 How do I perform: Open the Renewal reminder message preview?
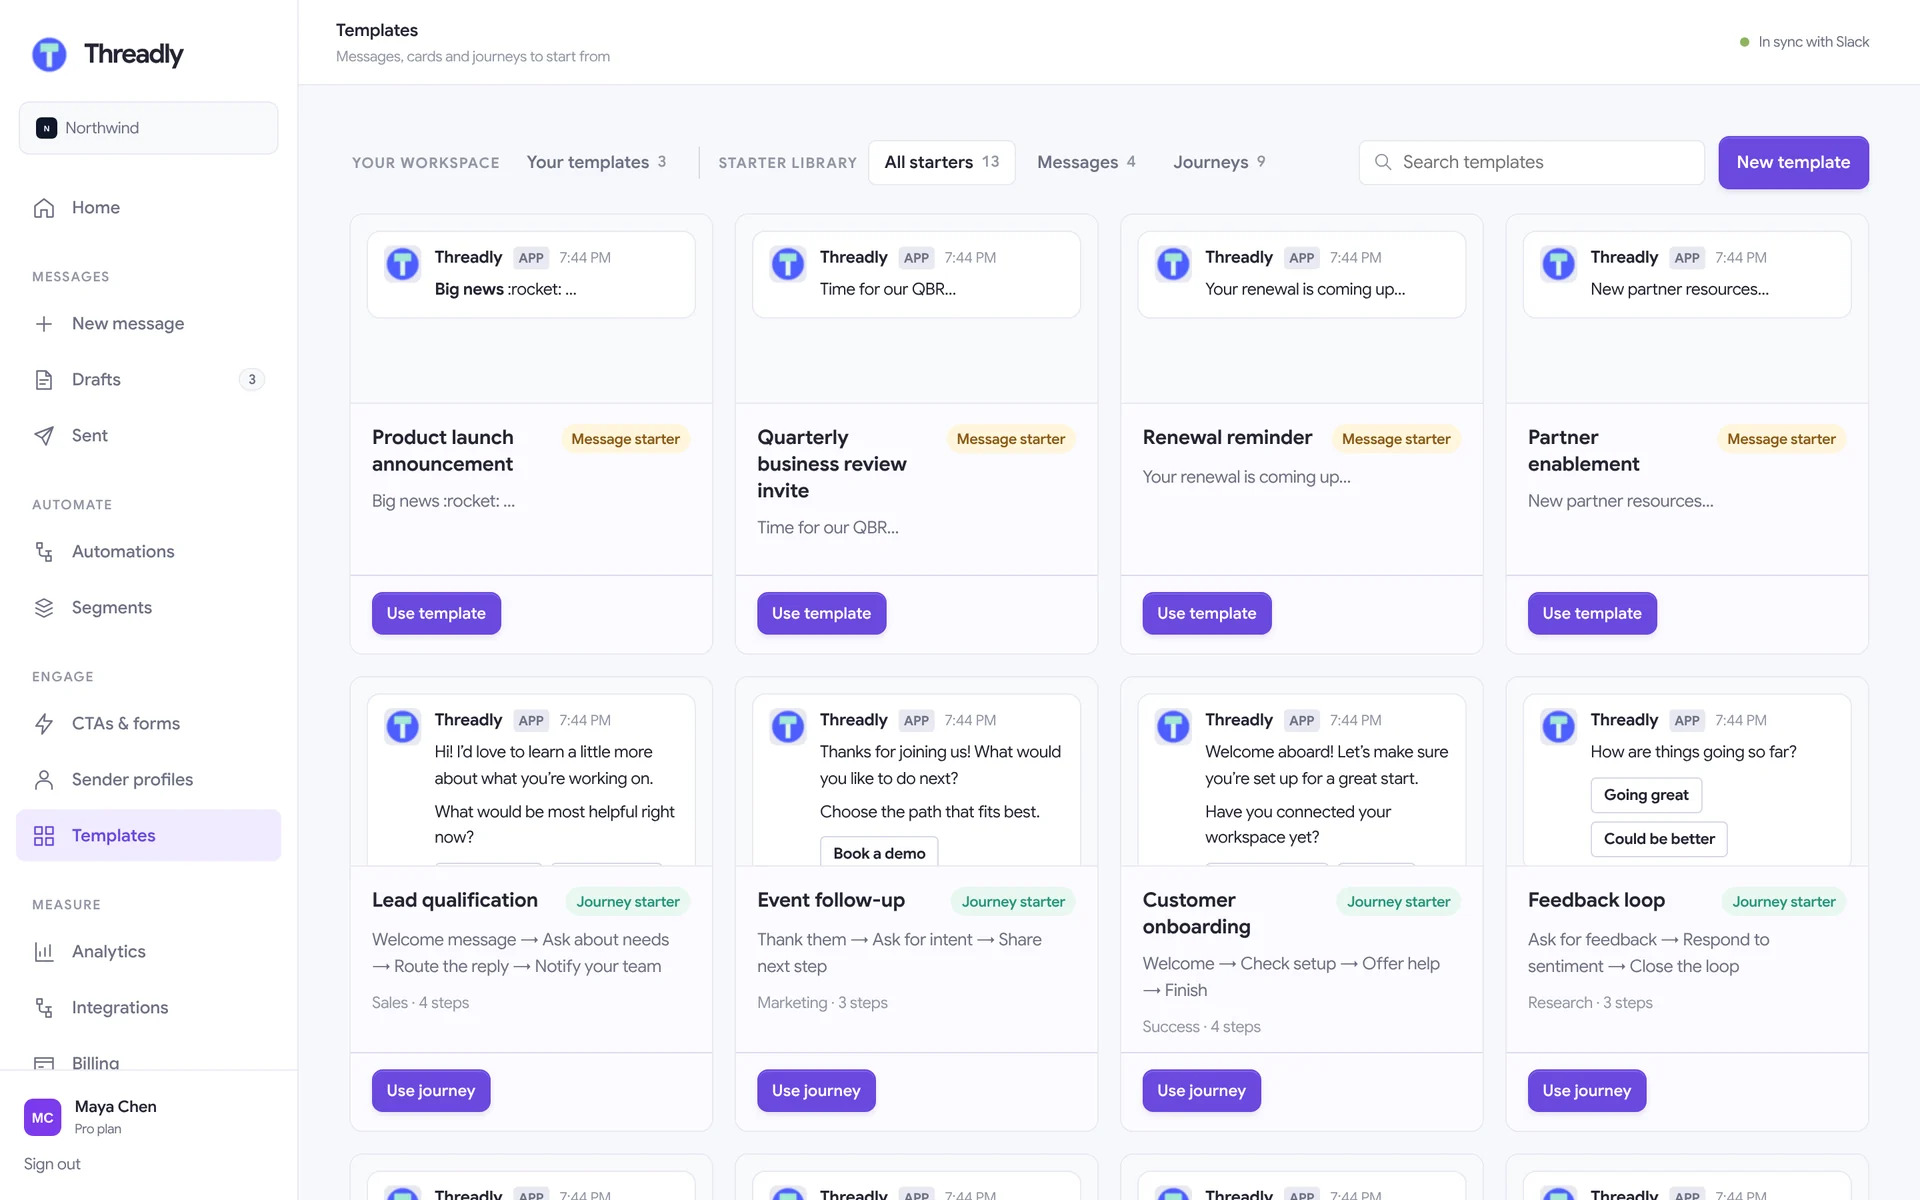click(x=1301, y=274)
